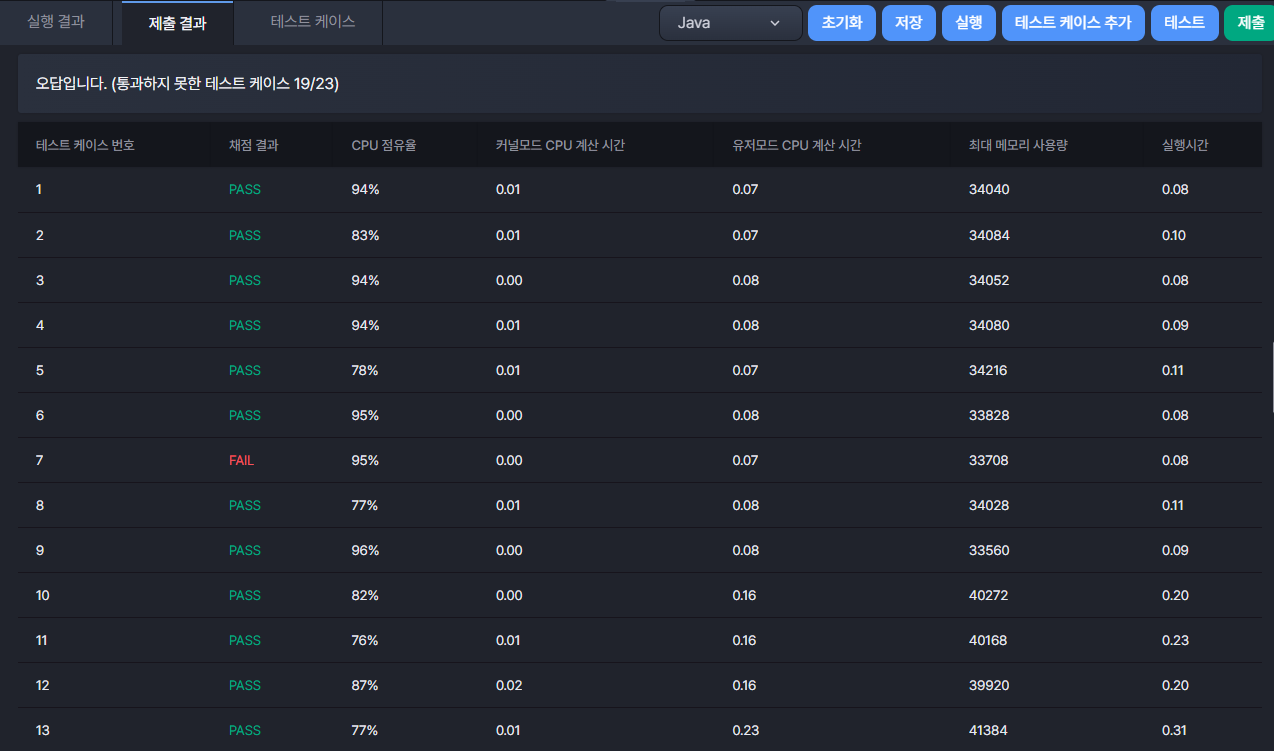The width and height of the screenshot is (1274, 751).
Task: Click the memory value 34216
Action: pos(988,370)
